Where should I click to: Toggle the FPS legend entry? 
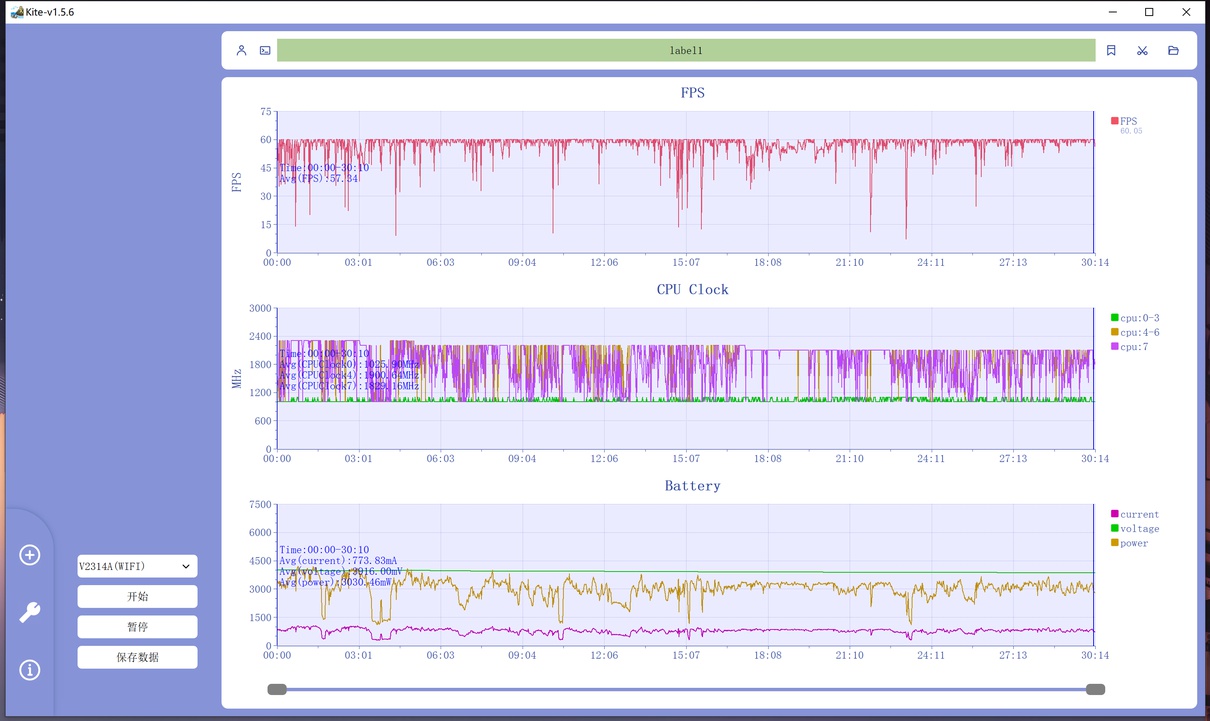[1124, 121]
